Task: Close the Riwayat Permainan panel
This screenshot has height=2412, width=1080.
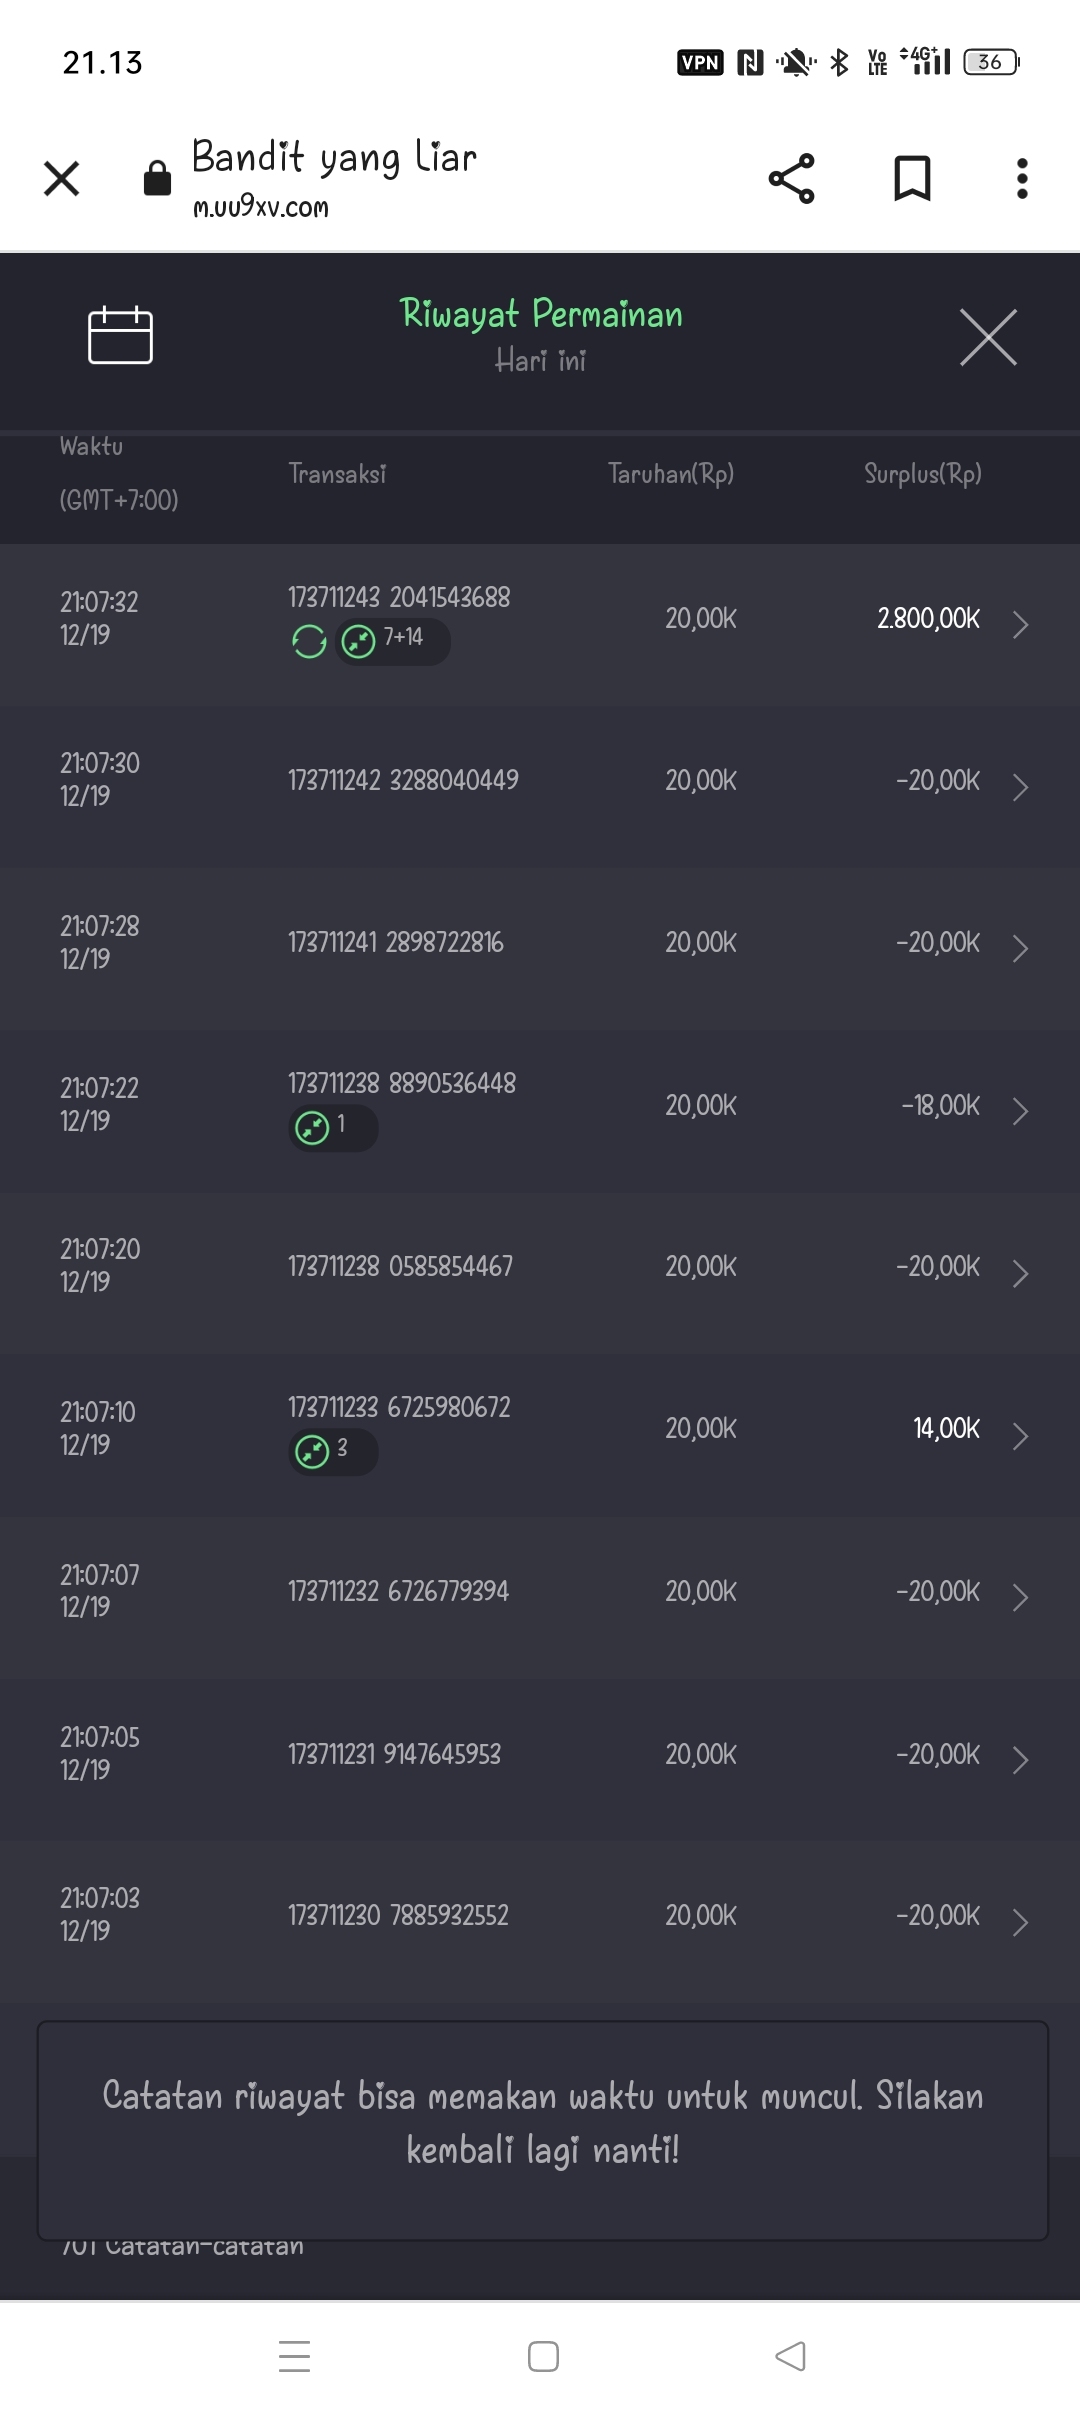Action: [x=988, y=337]
